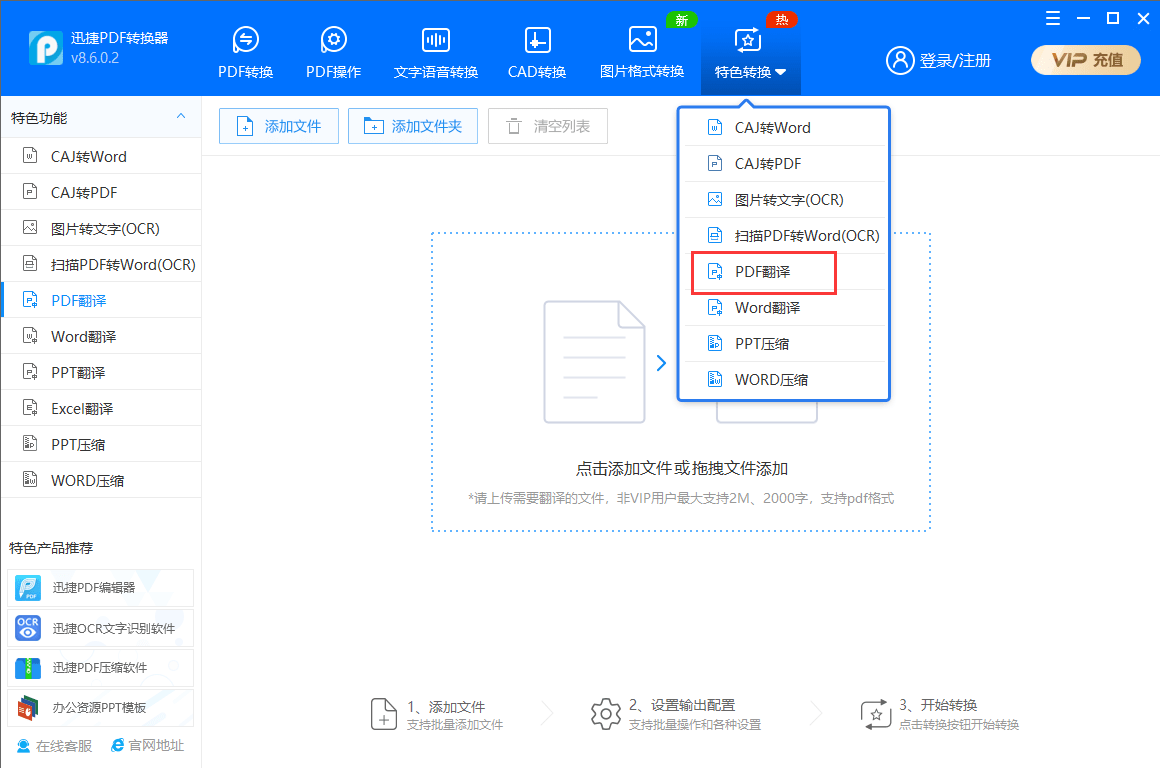The width and height of the screenshot is (1160, 768).
Task: Choose 图片转文字(OCR) from dropdown menu
Action: click(x=784, y=200)
